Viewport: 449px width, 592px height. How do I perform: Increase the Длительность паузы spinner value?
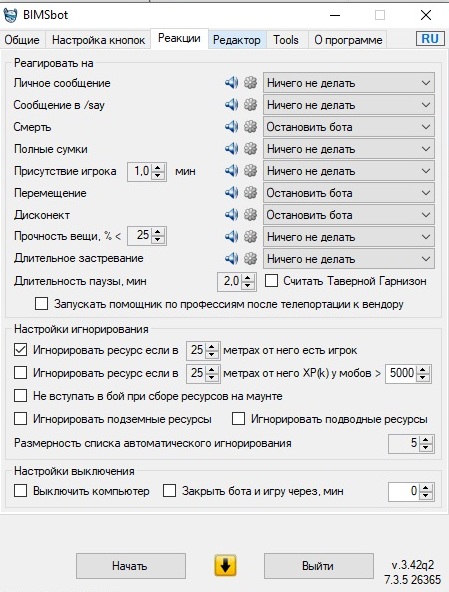pyautogui.click(x=248, y=277)
